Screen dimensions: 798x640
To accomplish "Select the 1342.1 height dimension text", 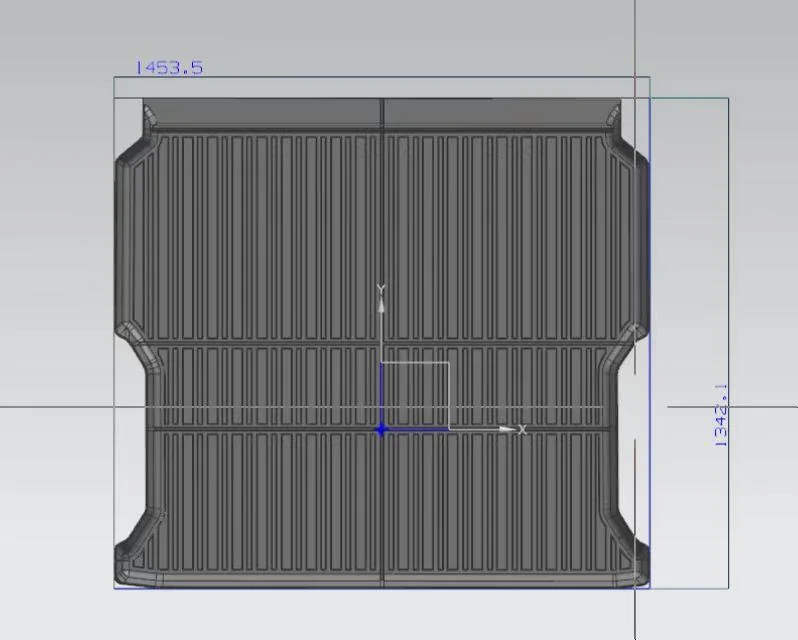I will pyautogui.click(x=721, y=416).
